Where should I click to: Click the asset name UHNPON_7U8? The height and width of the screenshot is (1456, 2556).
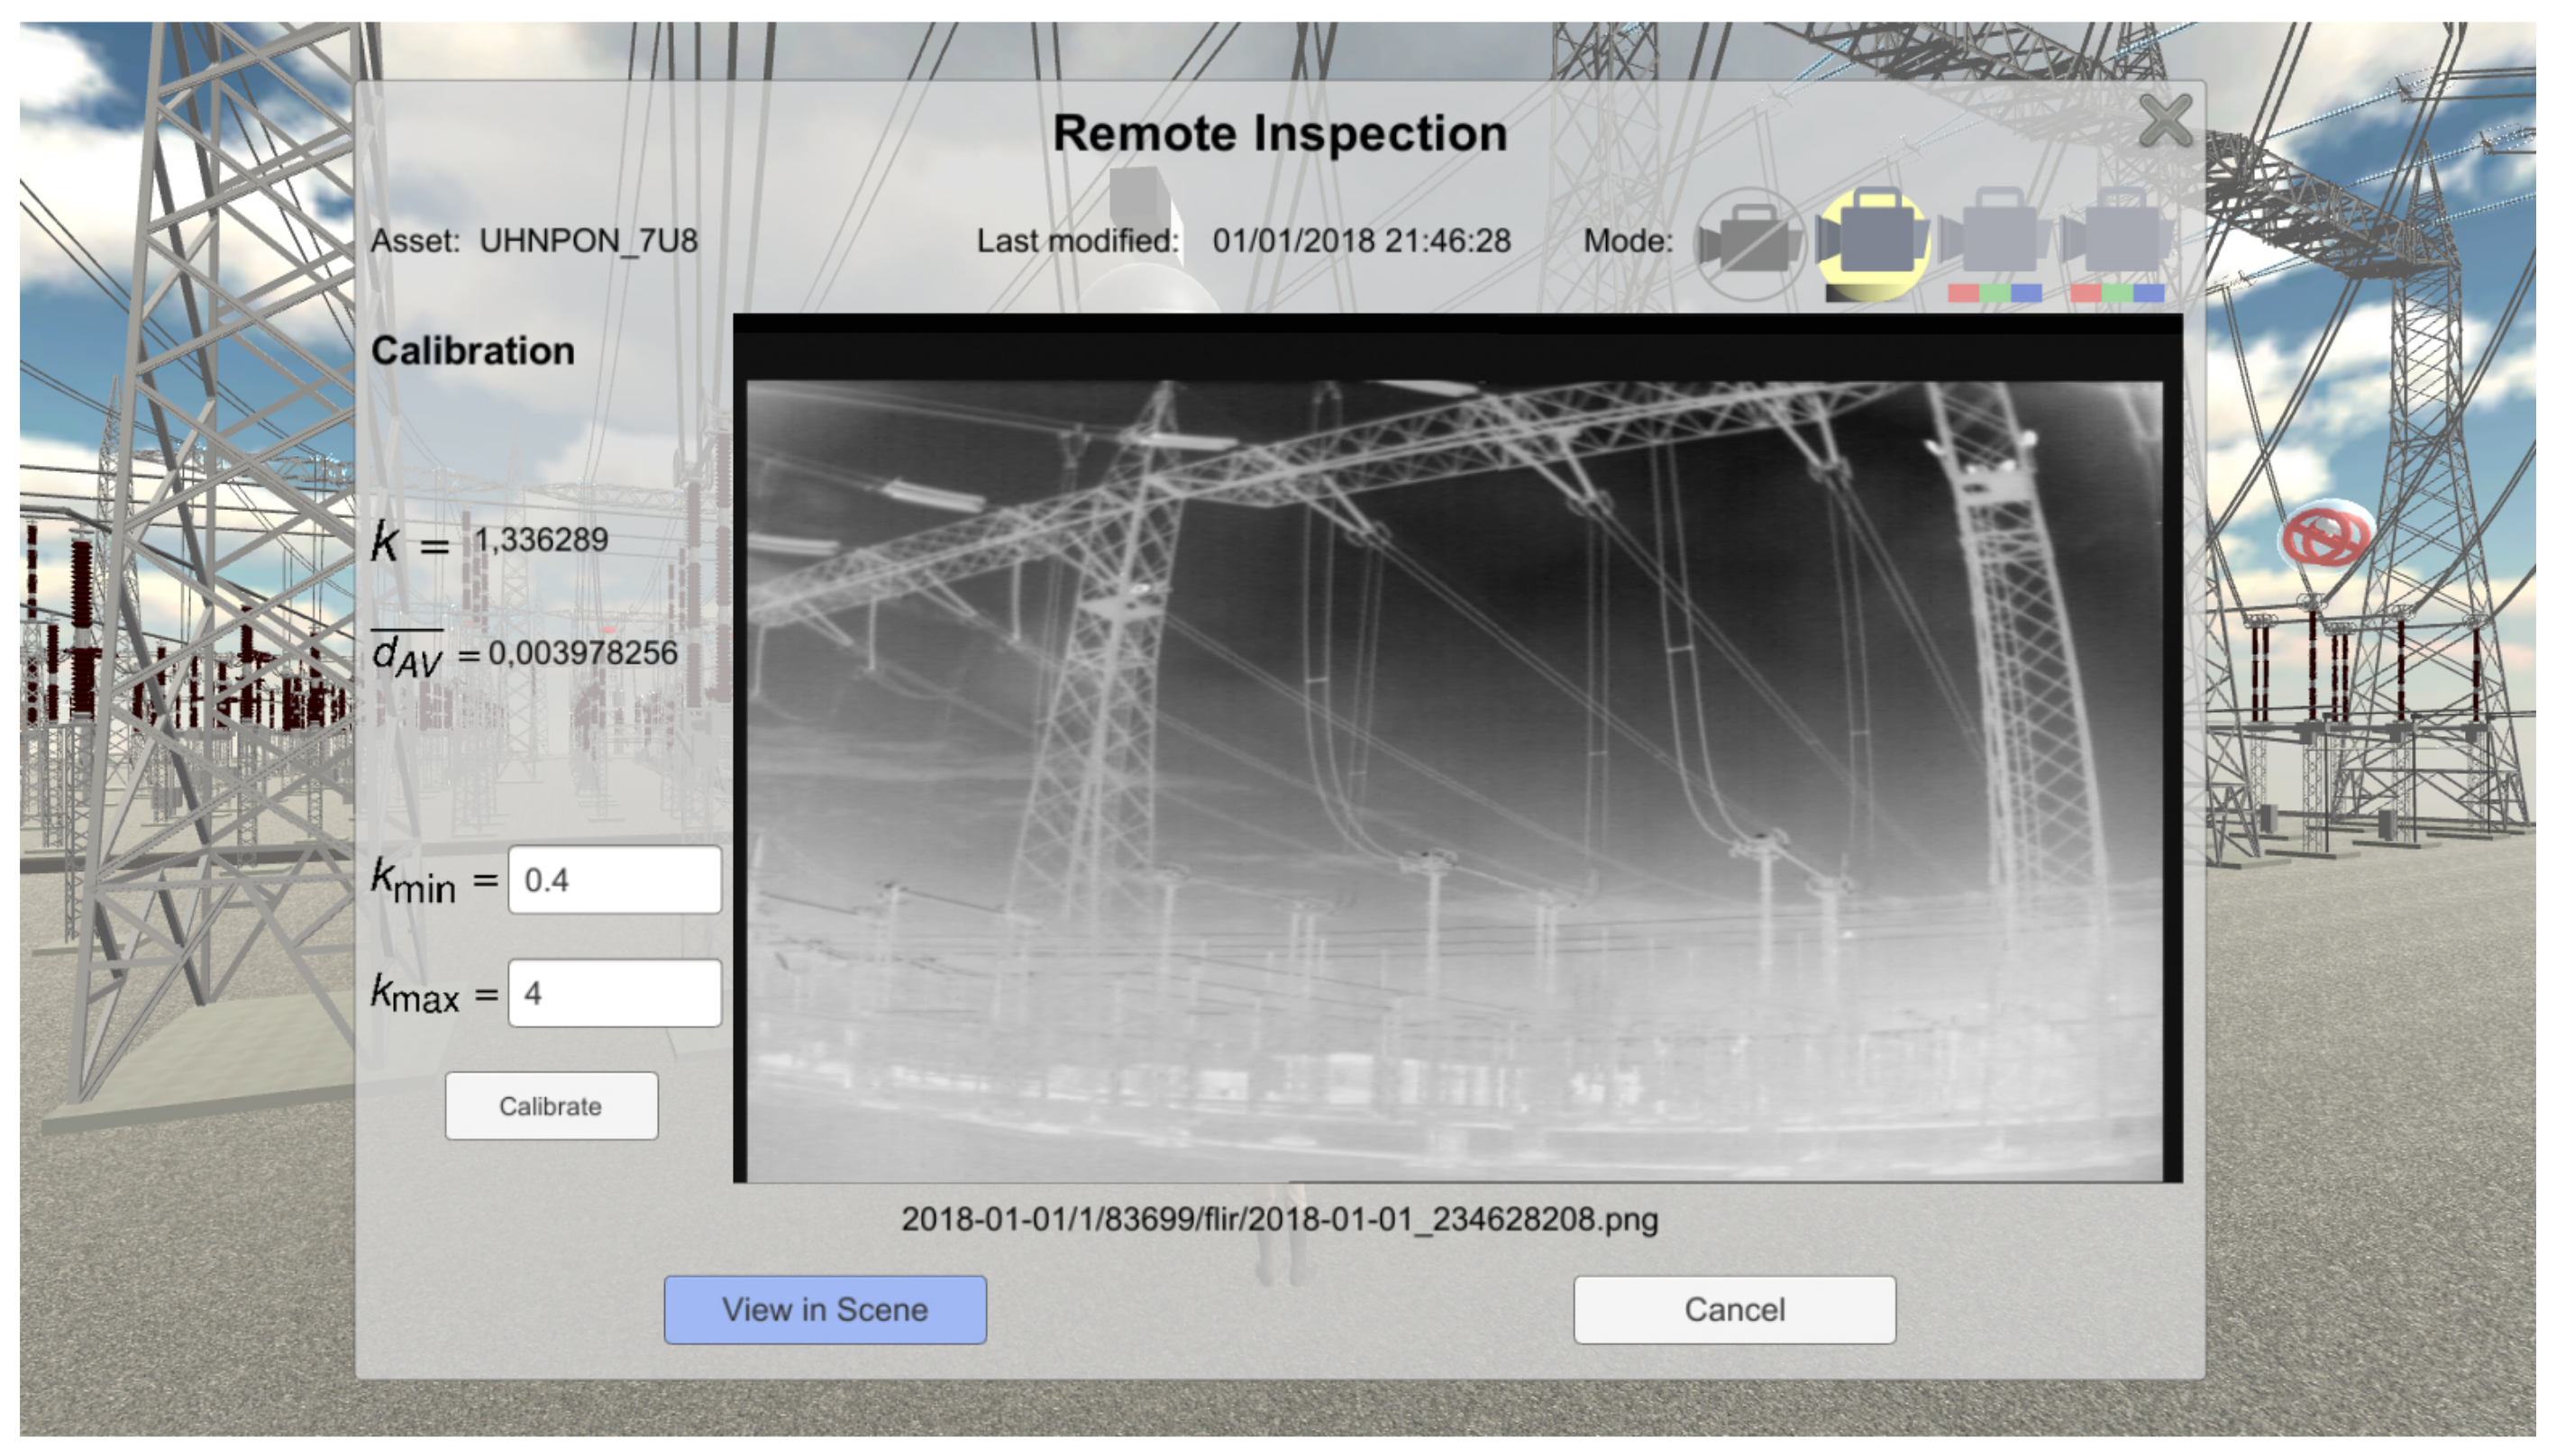(588, 241)
